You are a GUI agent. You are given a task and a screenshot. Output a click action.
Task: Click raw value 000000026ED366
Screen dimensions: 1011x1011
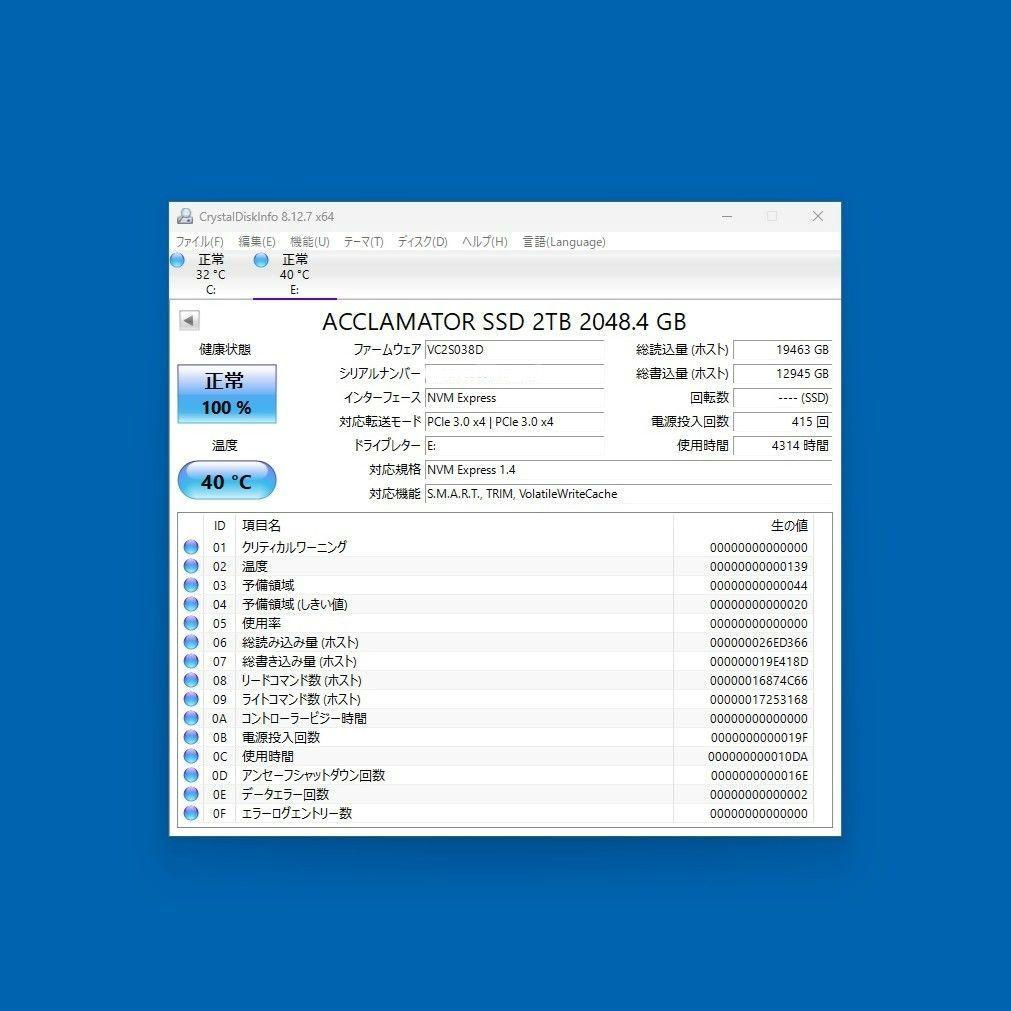[x=758, y=643]
